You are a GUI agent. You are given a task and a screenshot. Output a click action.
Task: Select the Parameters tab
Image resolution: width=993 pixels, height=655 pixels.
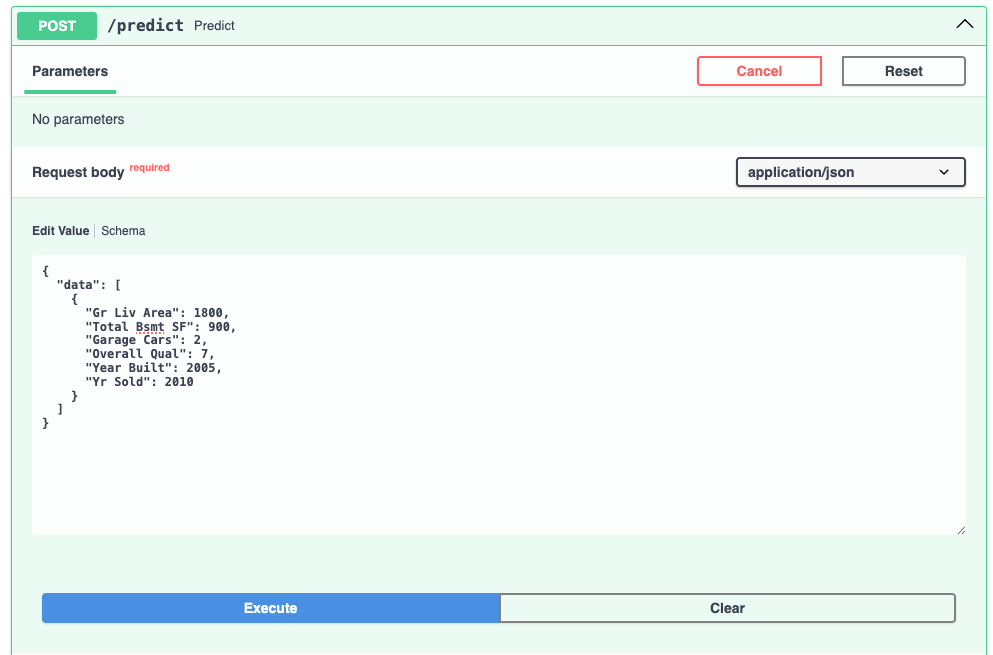(70, 71)
